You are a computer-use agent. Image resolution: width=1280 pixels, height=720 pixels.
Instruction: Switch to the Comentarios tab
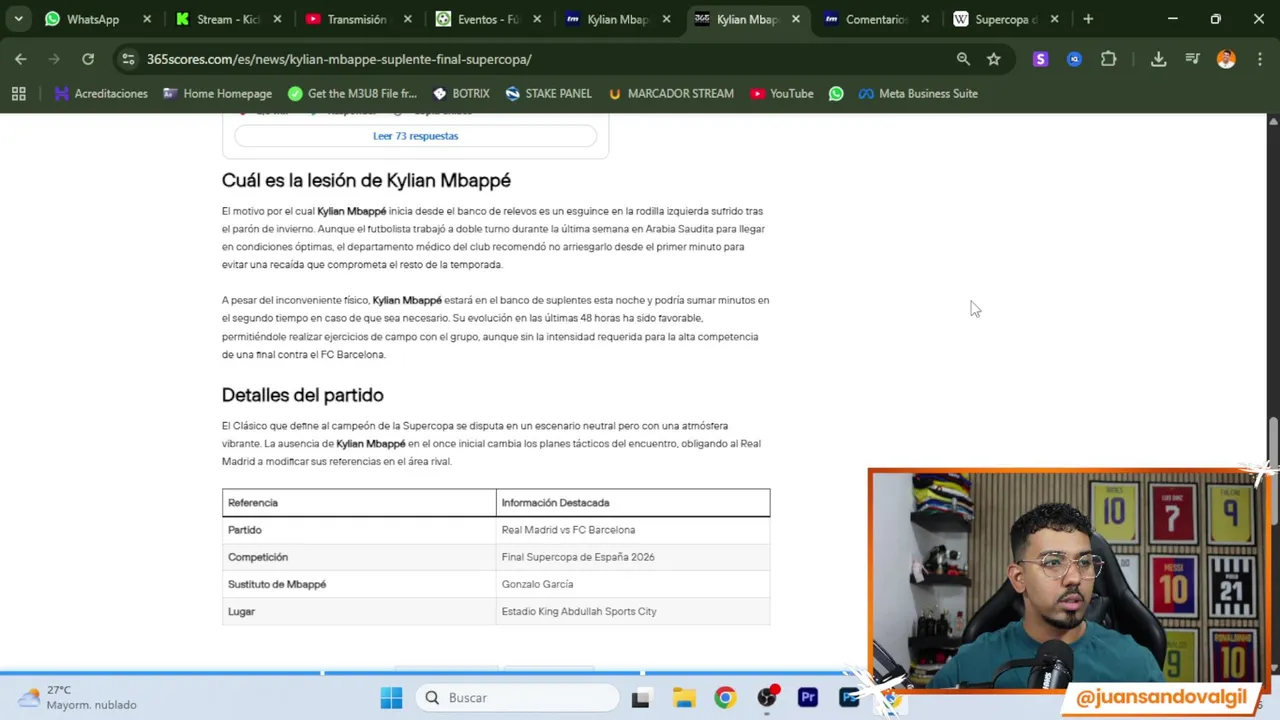(875, 19)
